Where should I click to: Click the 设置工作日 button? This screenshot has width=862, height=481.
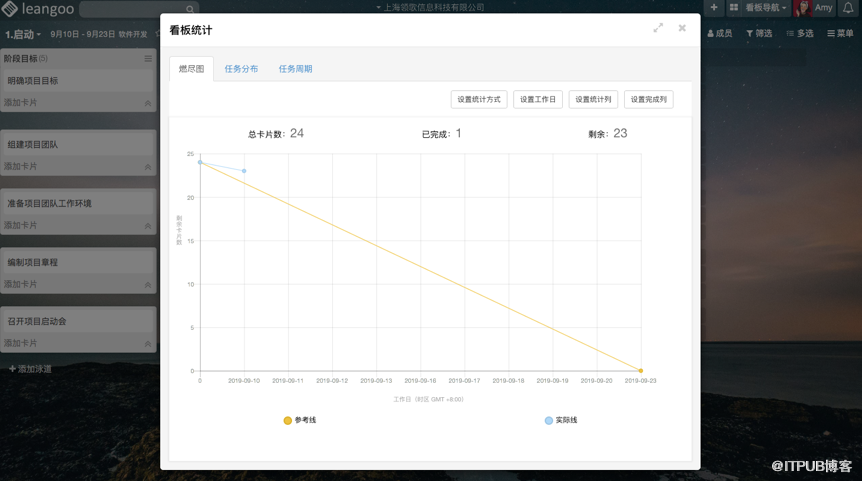[x=538, y=100]
